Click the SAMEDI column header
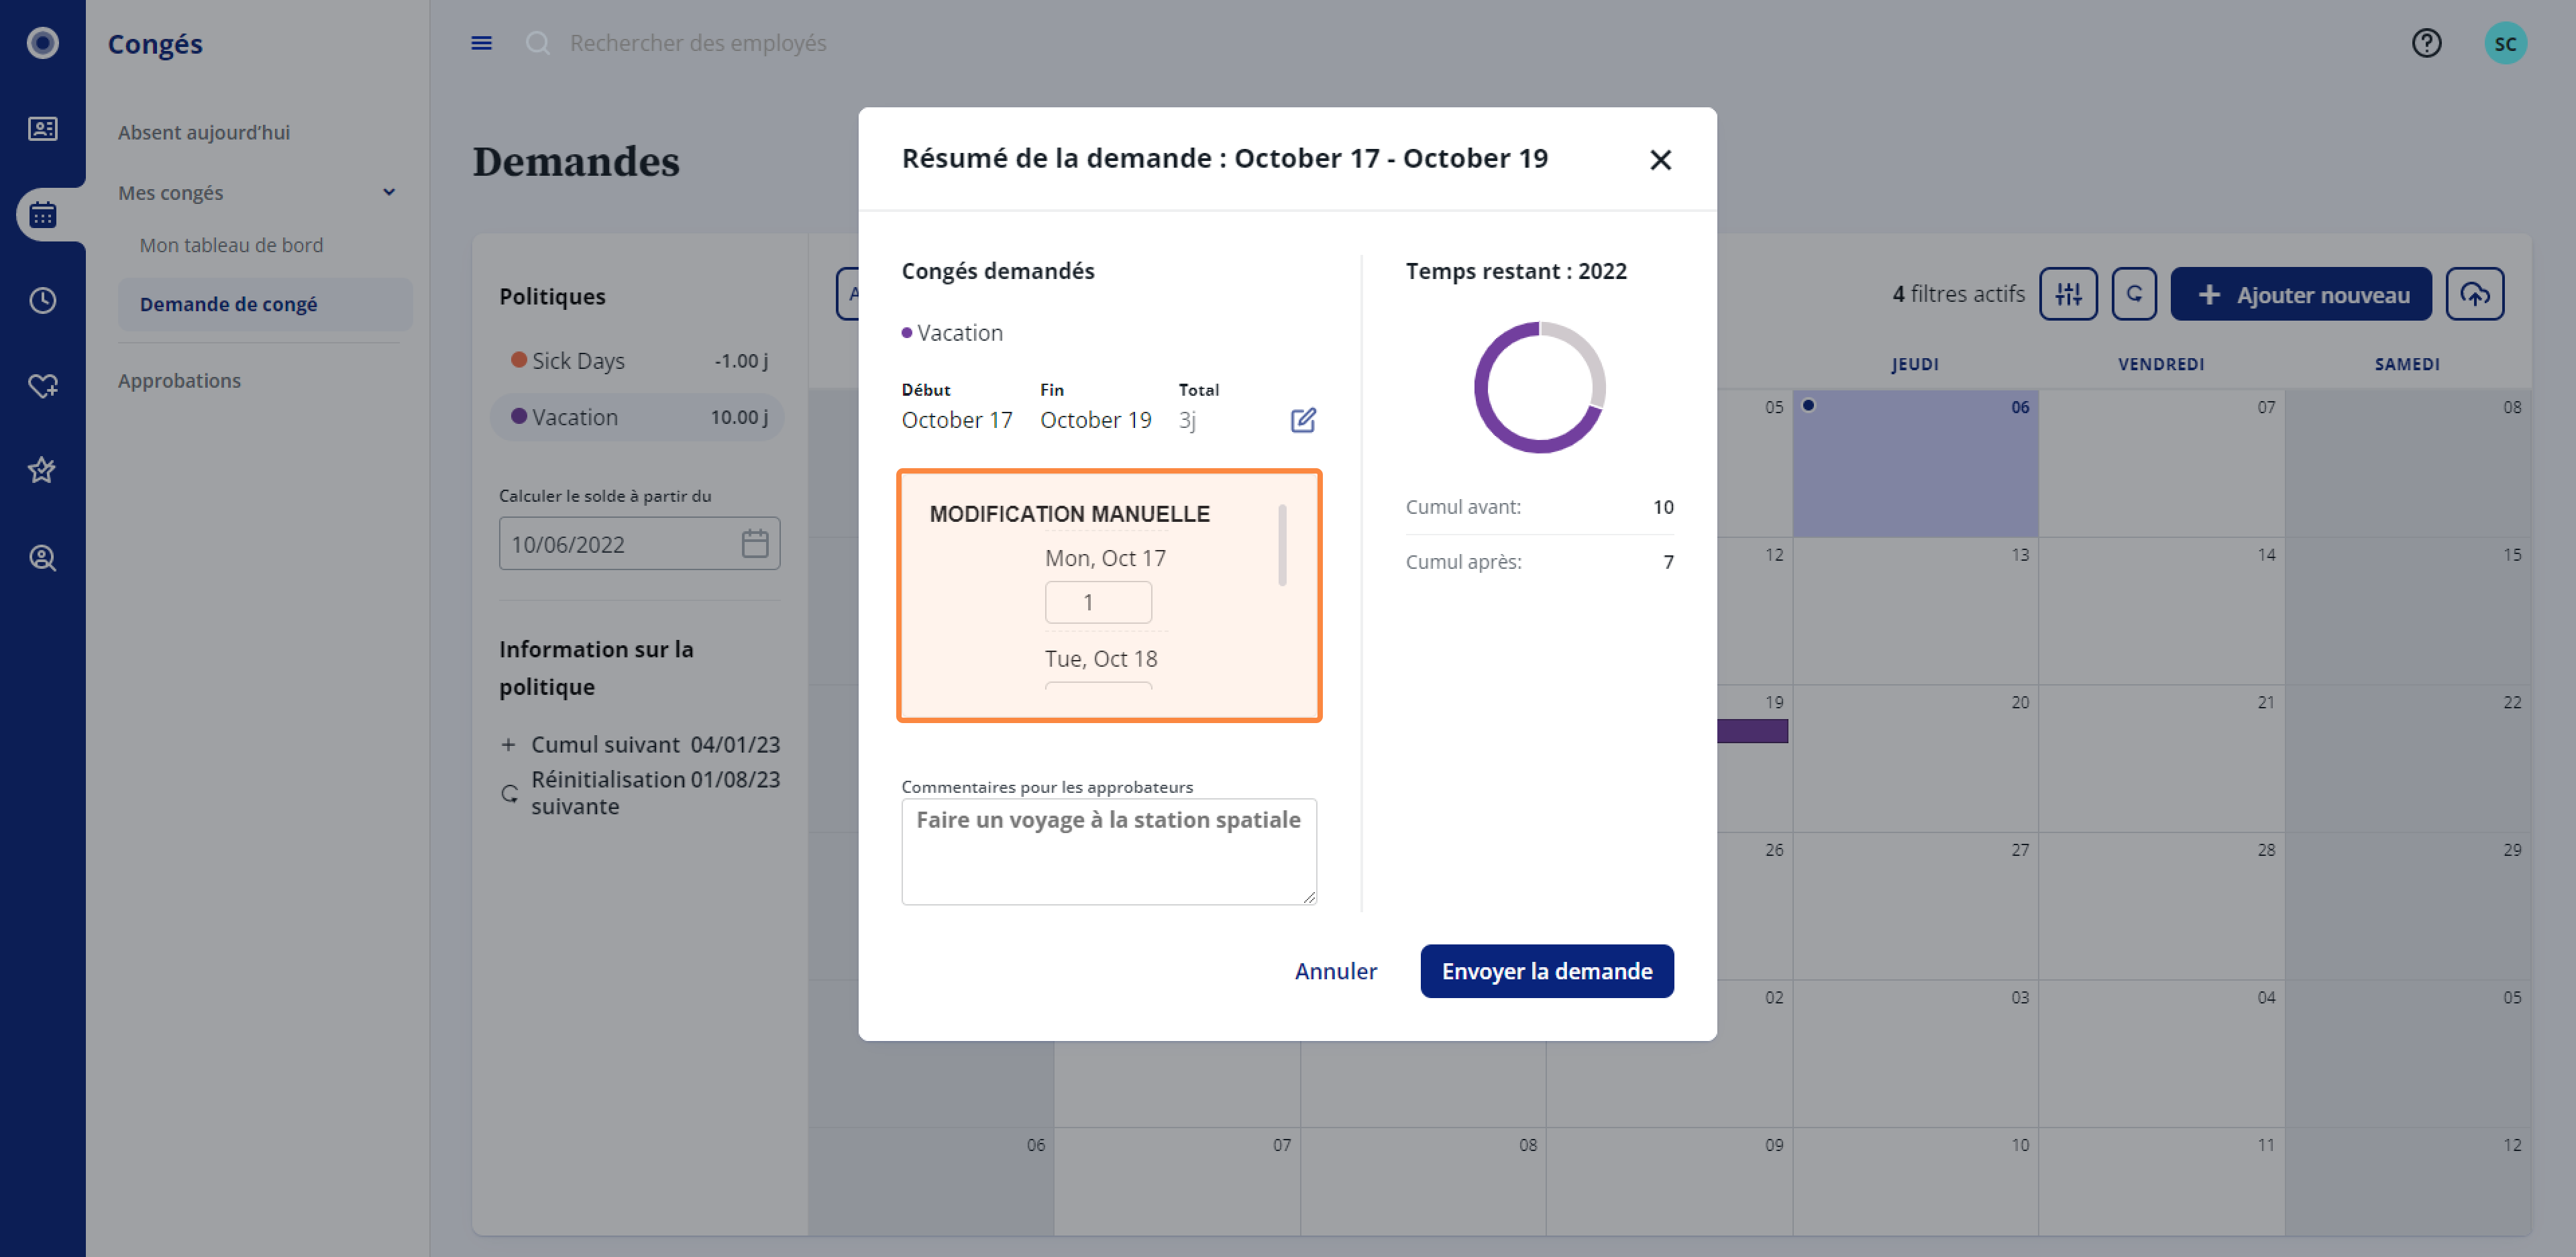 click(x=2407, y=364)
